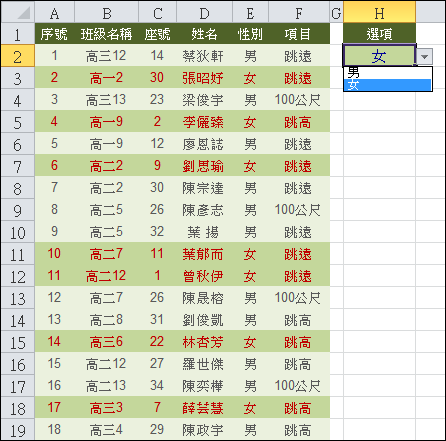Choose 女 in the dropdown list

pyautogui.click(x=387, y=85)
